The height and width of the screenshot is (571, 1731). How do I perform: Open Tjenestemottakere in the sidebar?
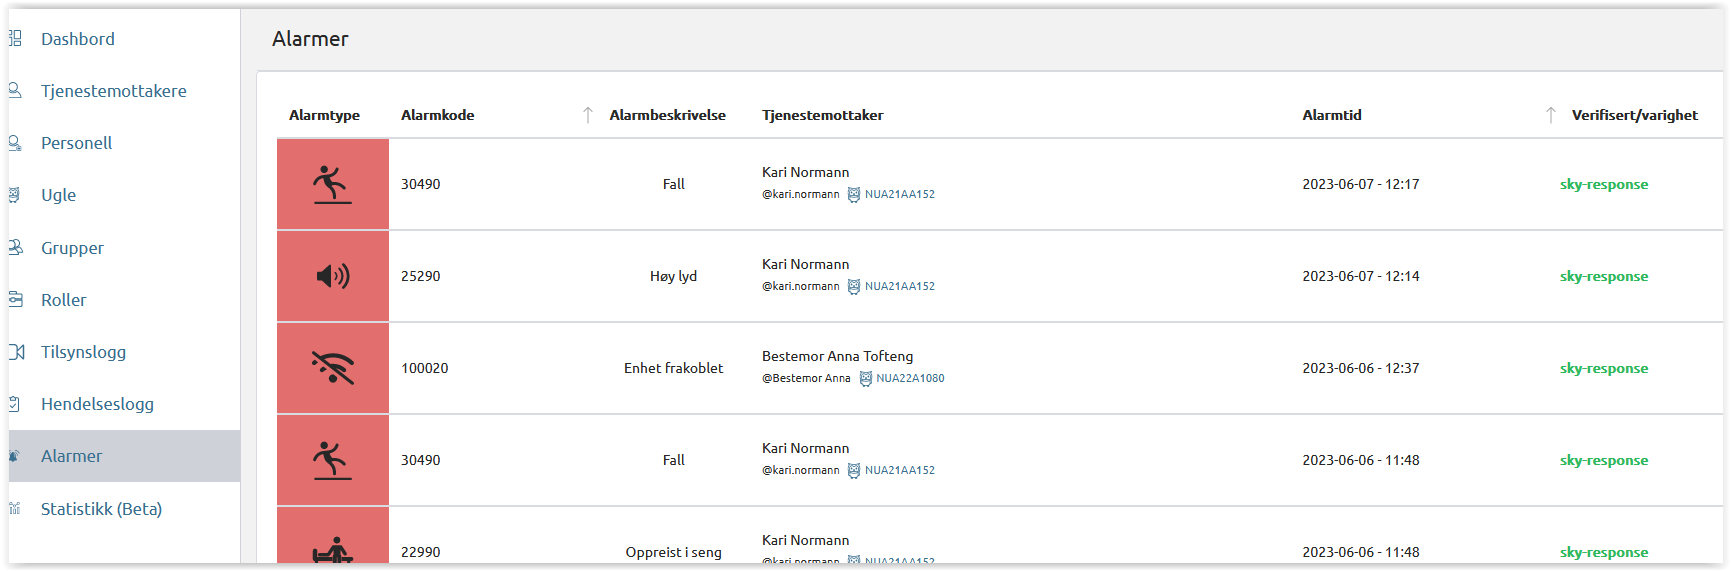113,91
